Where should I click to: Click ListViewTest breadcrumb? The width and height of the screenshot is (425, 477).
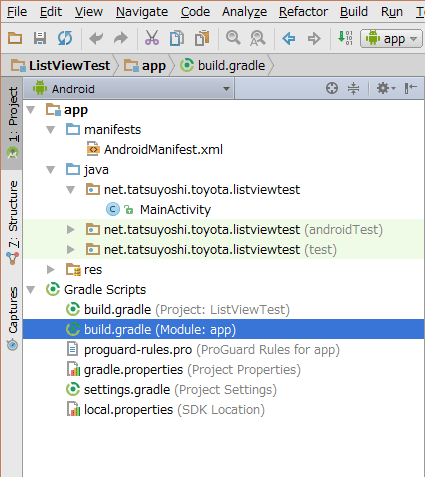pyautogui.click(x=61, y=65)
